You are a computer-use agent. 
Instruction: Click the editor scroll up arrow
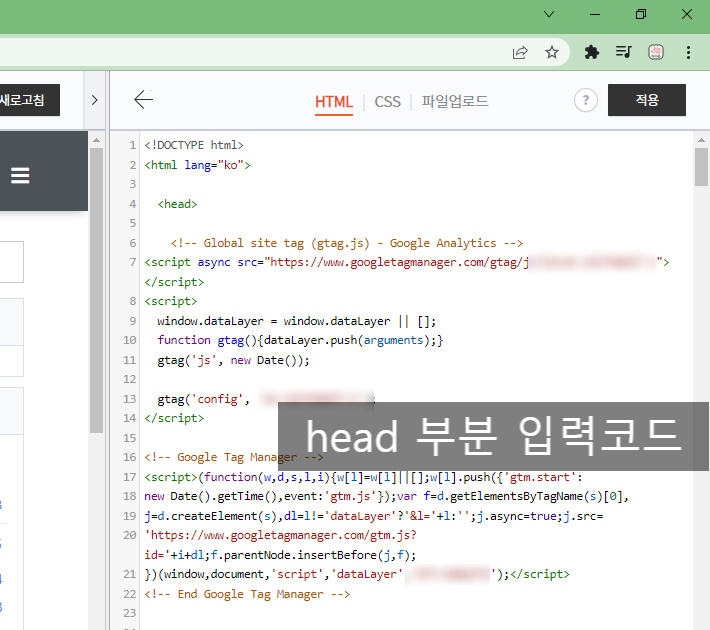click(x=701, y=140)
